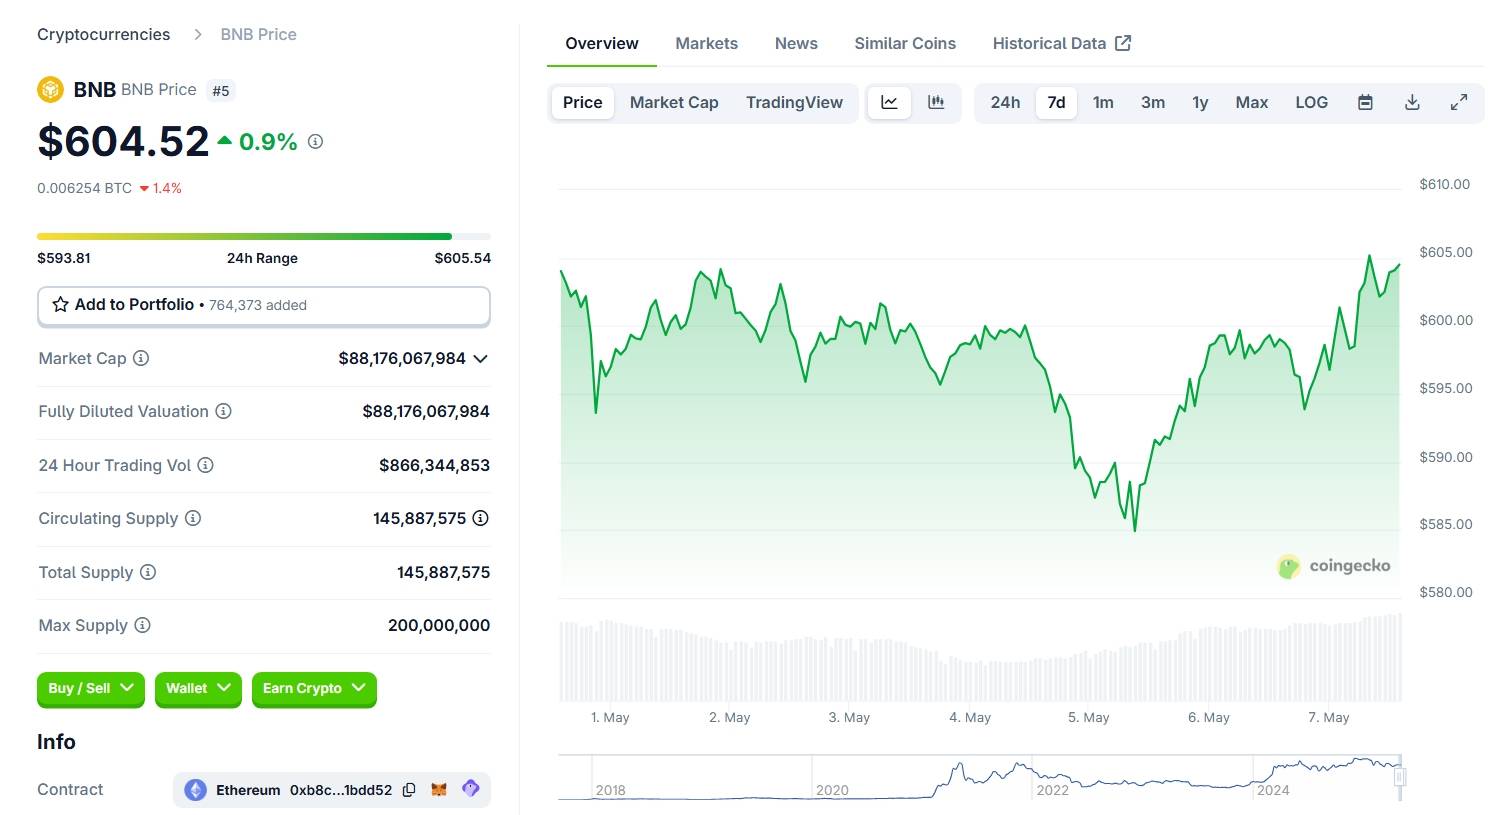Show Total Supply info icon
This screenshot has width=1494, height=815.
[148, 572]
